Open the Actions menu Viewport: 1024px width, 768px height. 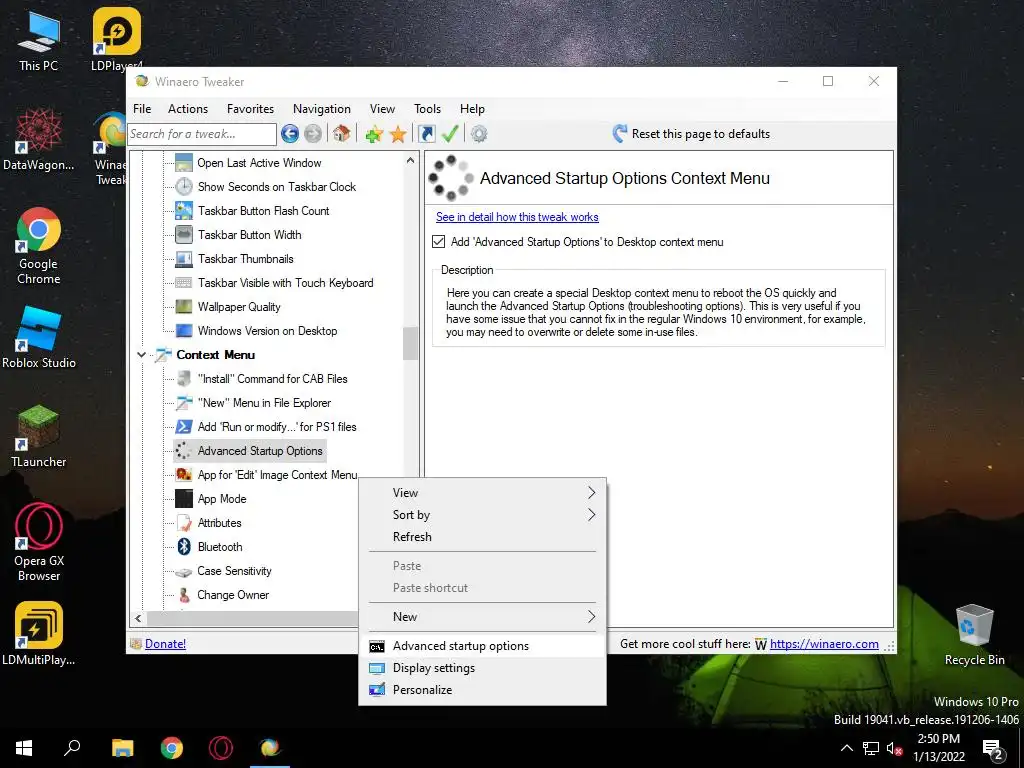point(187,109)
